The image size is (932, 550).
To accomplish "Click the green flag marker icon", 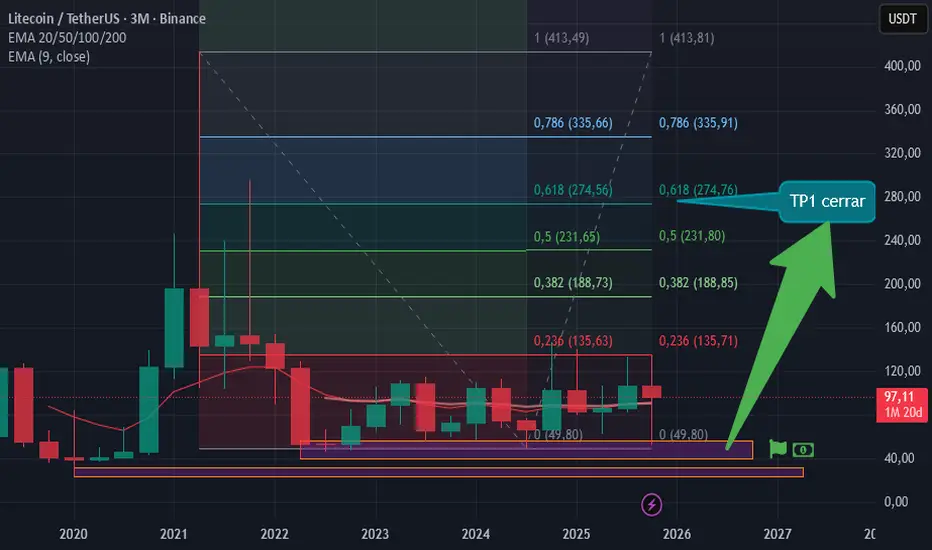I will click(777, 449).
